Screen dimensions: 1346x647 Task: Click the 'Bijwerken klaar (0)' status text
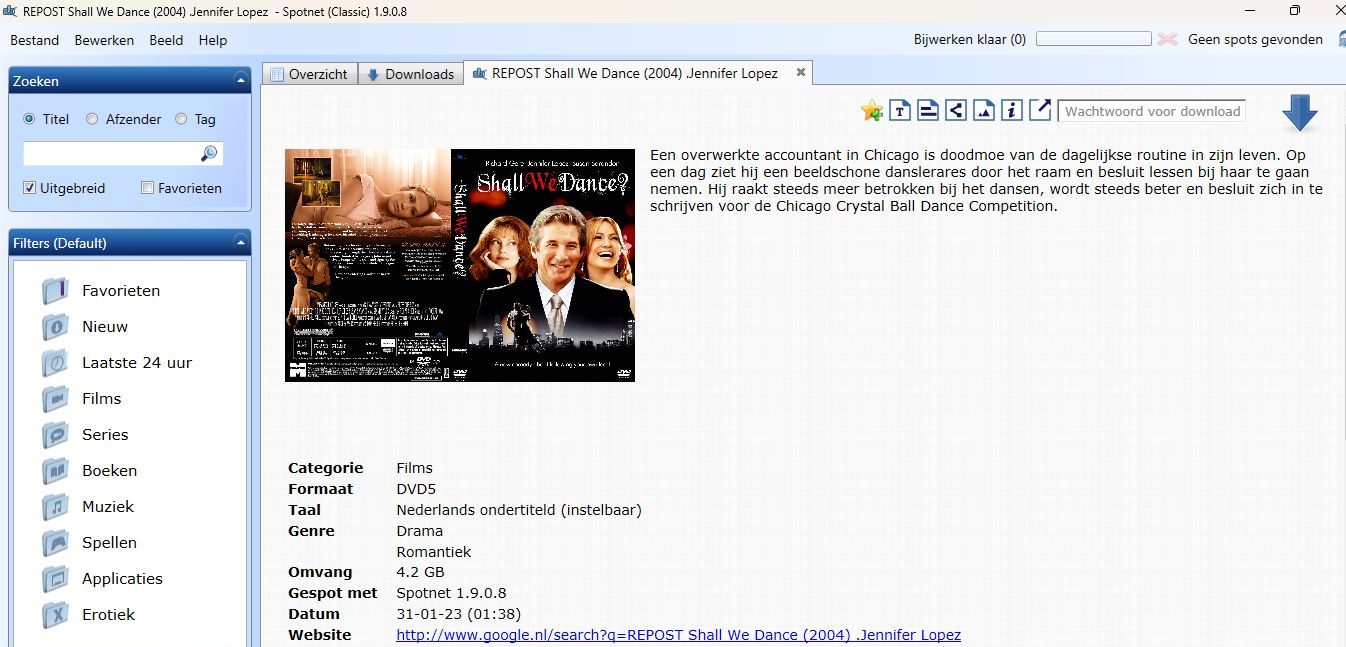(x=970, y=40)
